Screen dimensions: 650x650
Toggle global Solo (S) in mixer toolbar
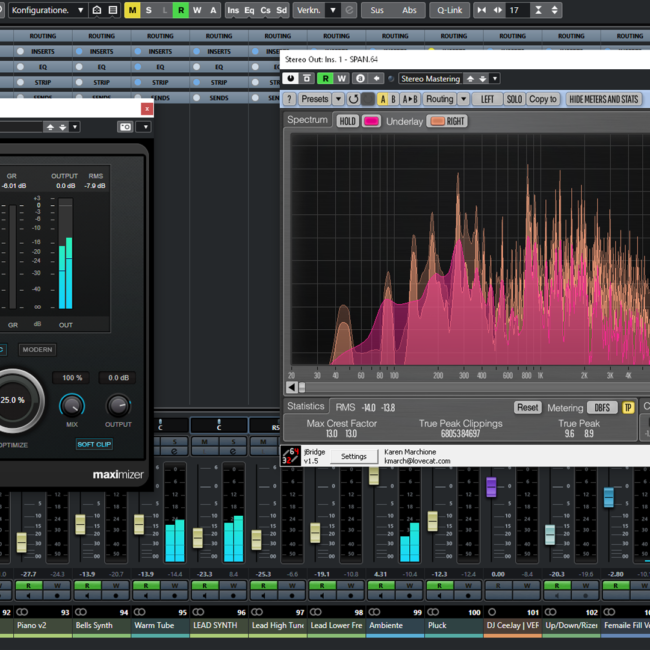tap(148, 10)
